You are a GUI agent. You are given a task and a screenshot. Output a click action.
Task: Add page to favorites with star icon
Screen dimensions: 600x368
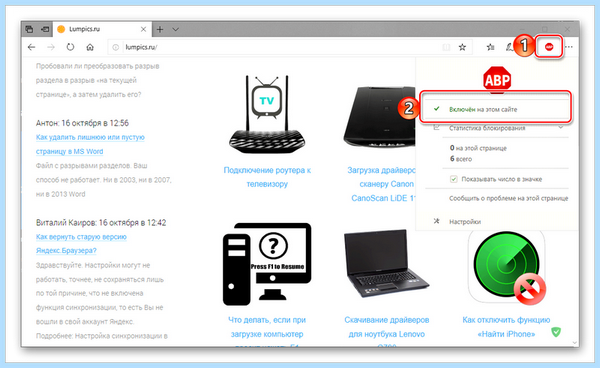click(462, 47)
